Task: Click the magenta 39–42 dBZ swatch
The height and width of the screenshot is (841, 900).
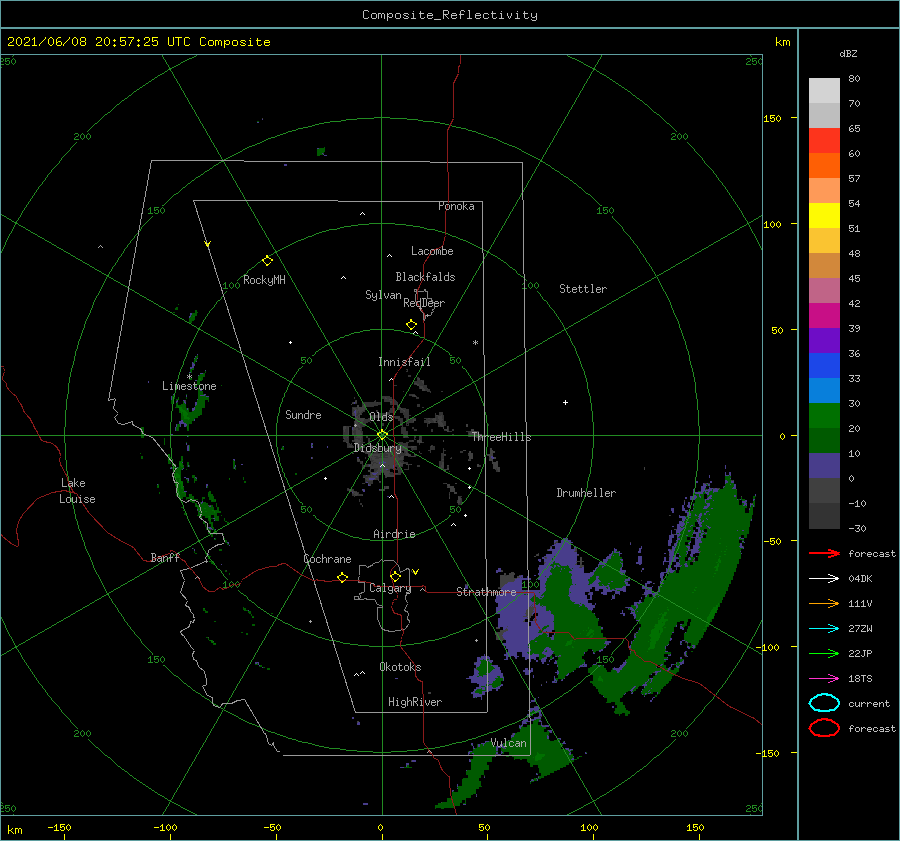Action: tap(824, 316)
